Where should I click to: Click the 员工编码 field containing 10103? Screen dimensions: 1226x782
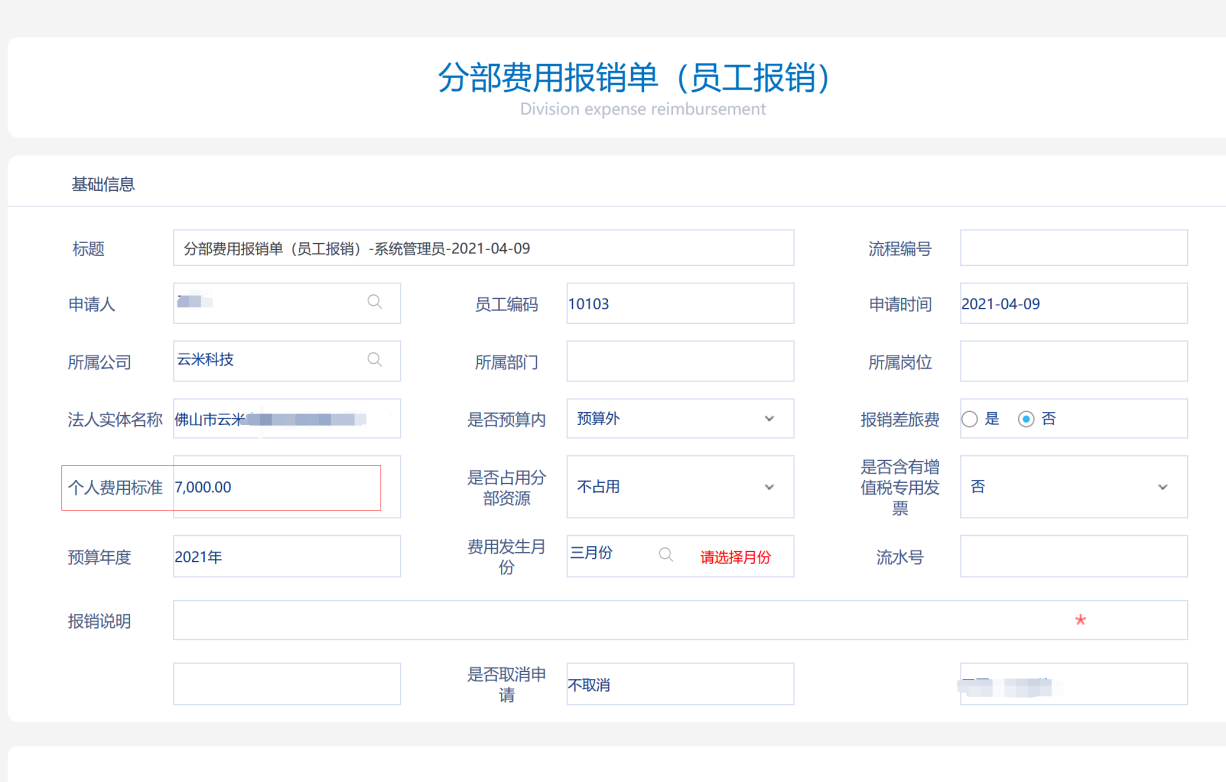(x=680, y=303)
